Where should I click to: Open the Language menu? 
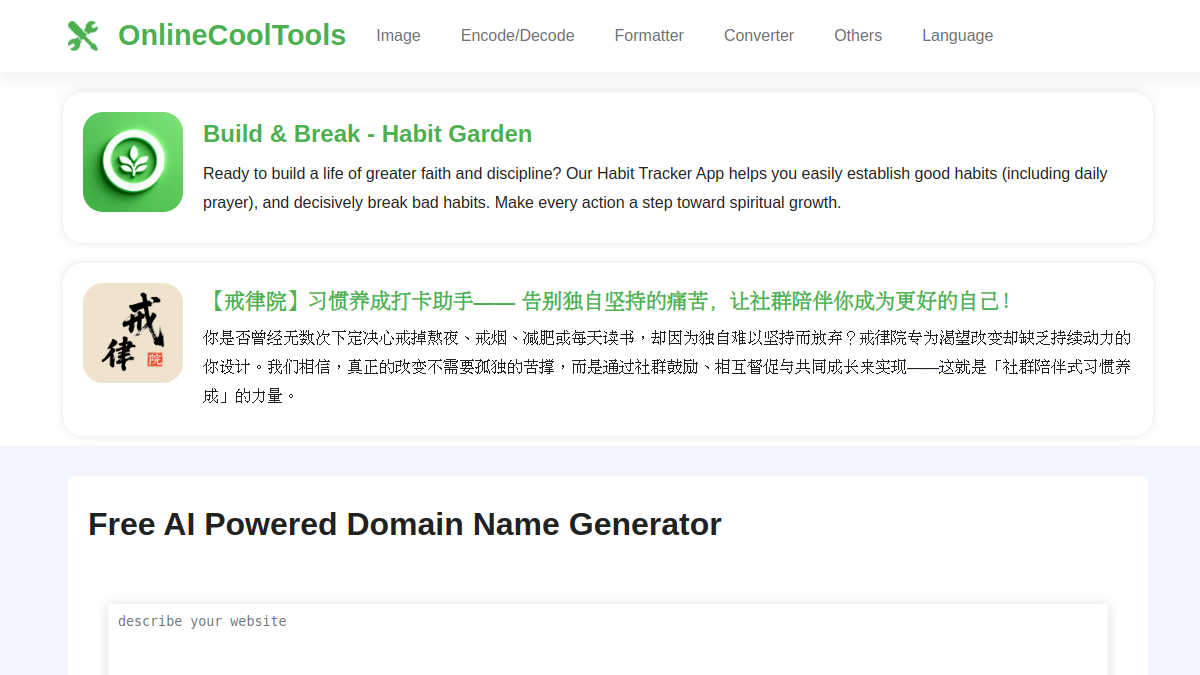957,36
